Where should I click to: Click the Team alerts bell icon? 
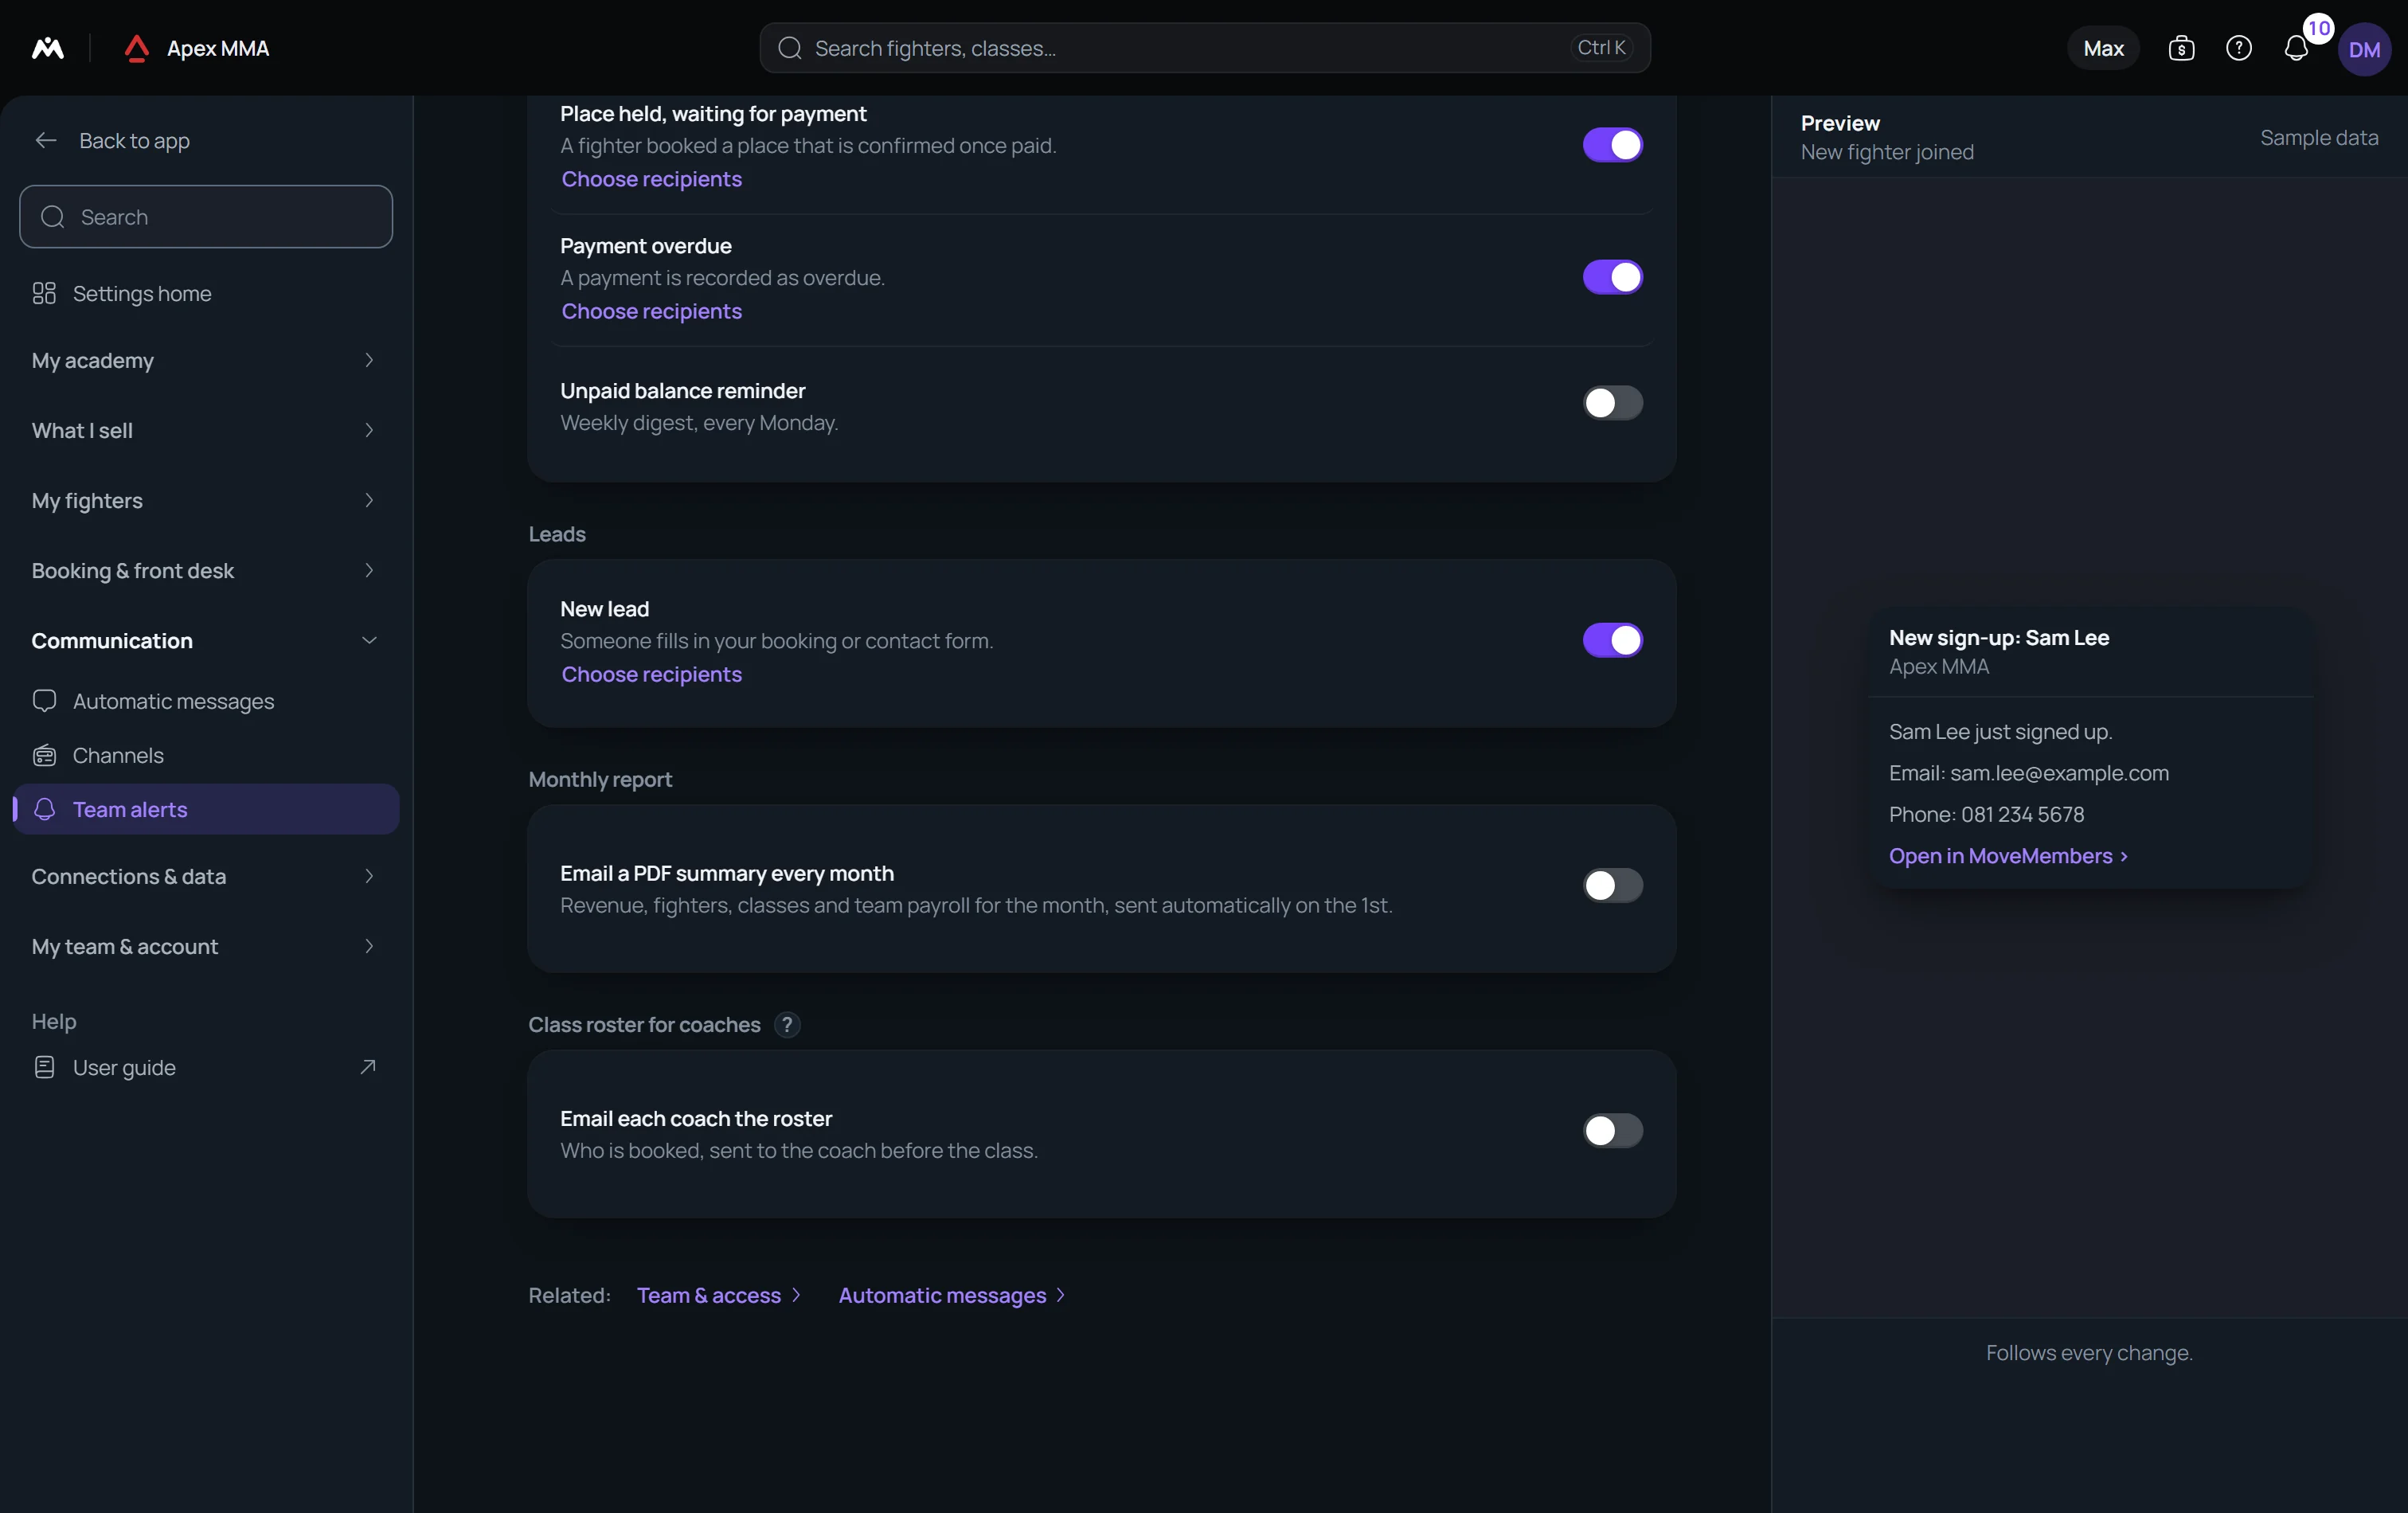point(44,809)
